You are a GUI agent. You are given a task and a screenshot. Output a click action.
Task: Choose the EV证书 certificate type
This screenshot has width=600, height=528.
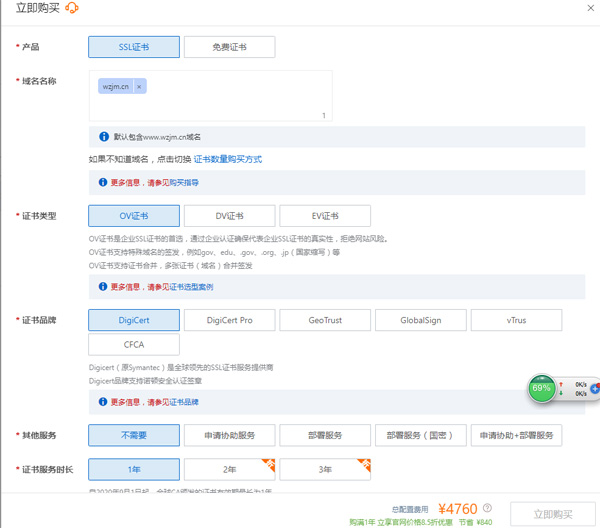click(325, 216)
